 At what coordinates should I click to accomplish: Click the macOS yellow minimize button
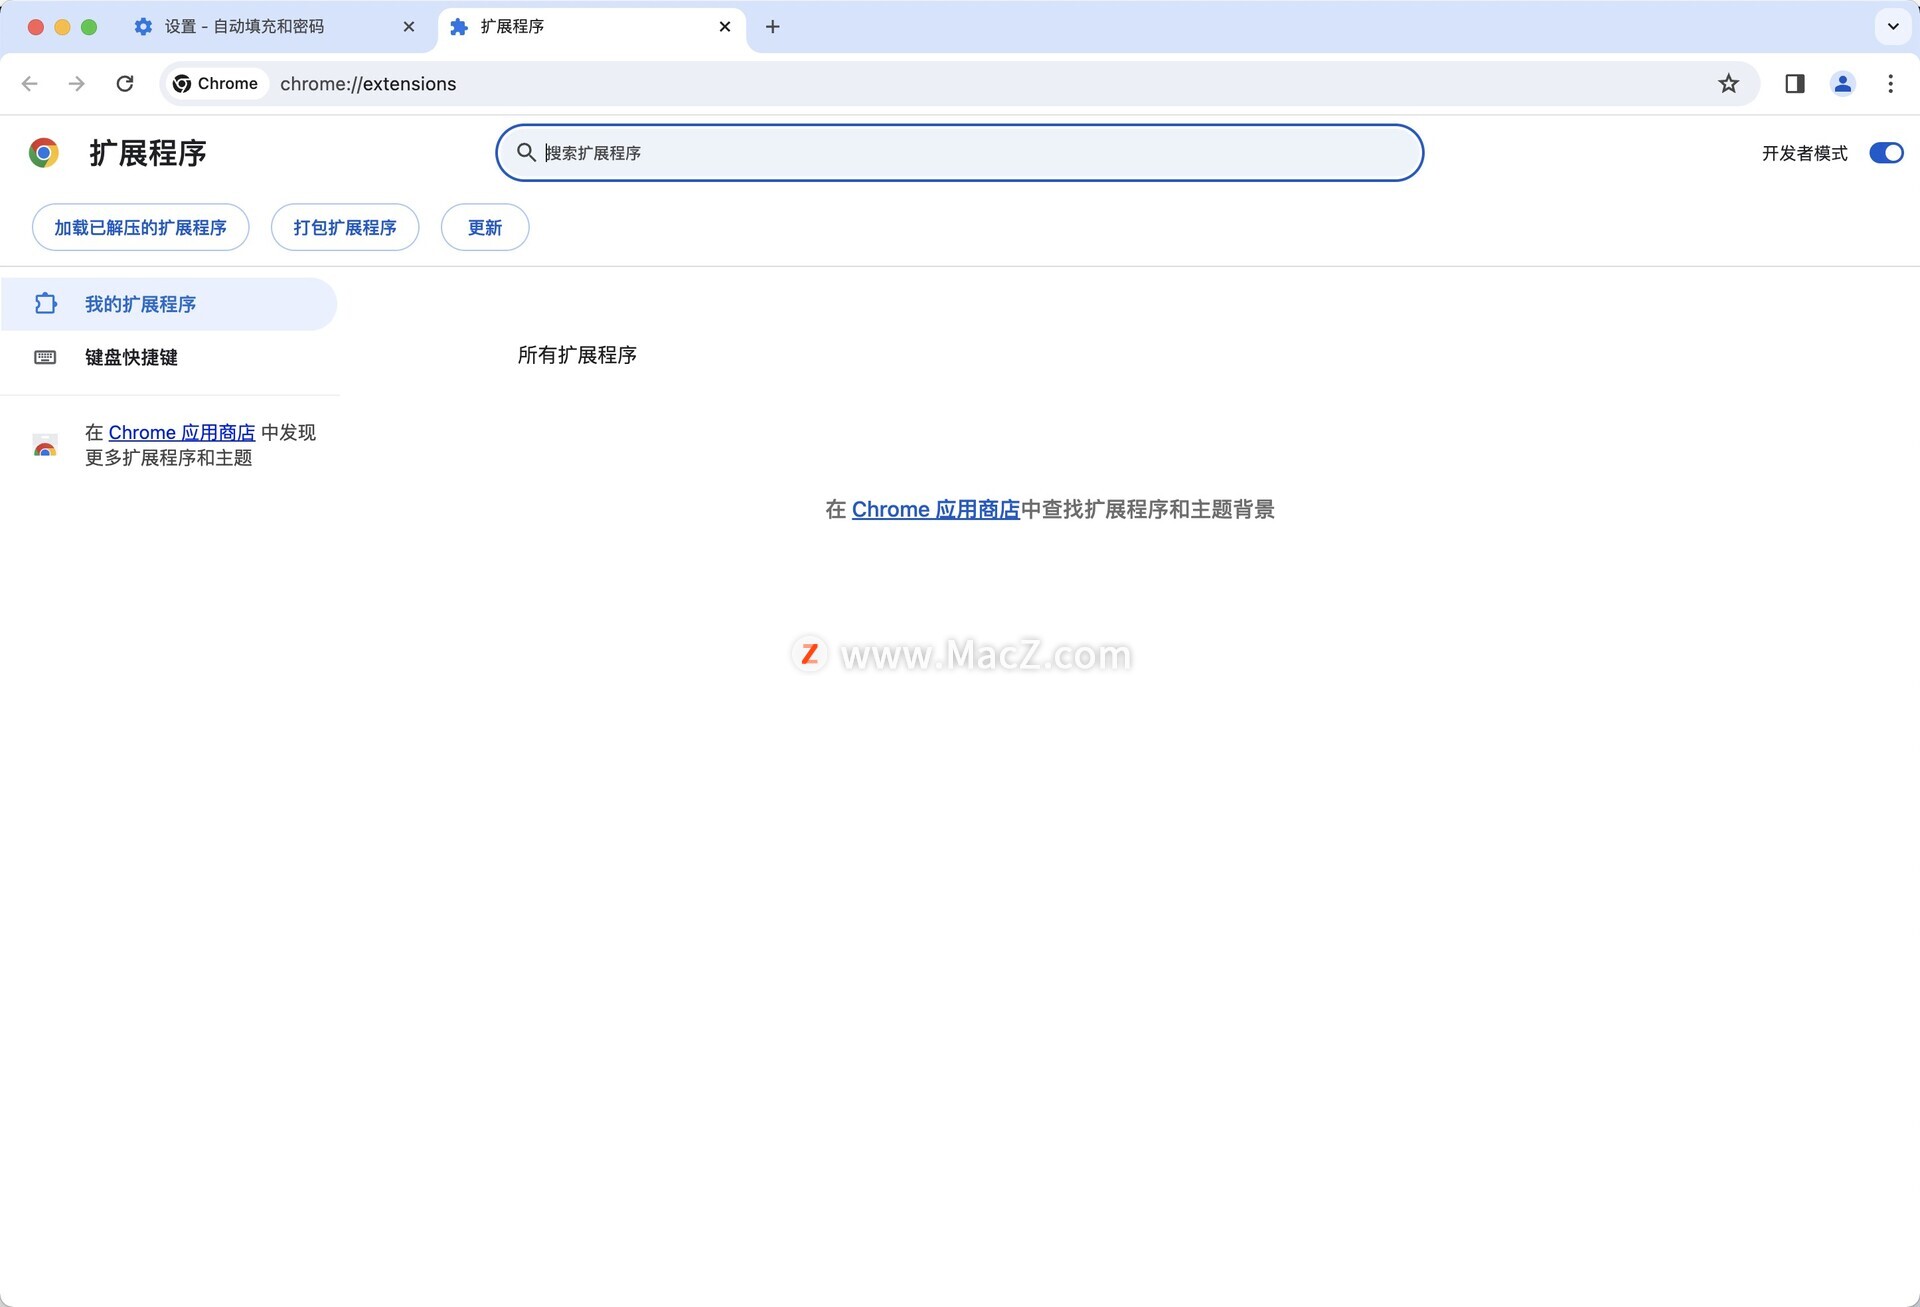[x=62, y=27]
